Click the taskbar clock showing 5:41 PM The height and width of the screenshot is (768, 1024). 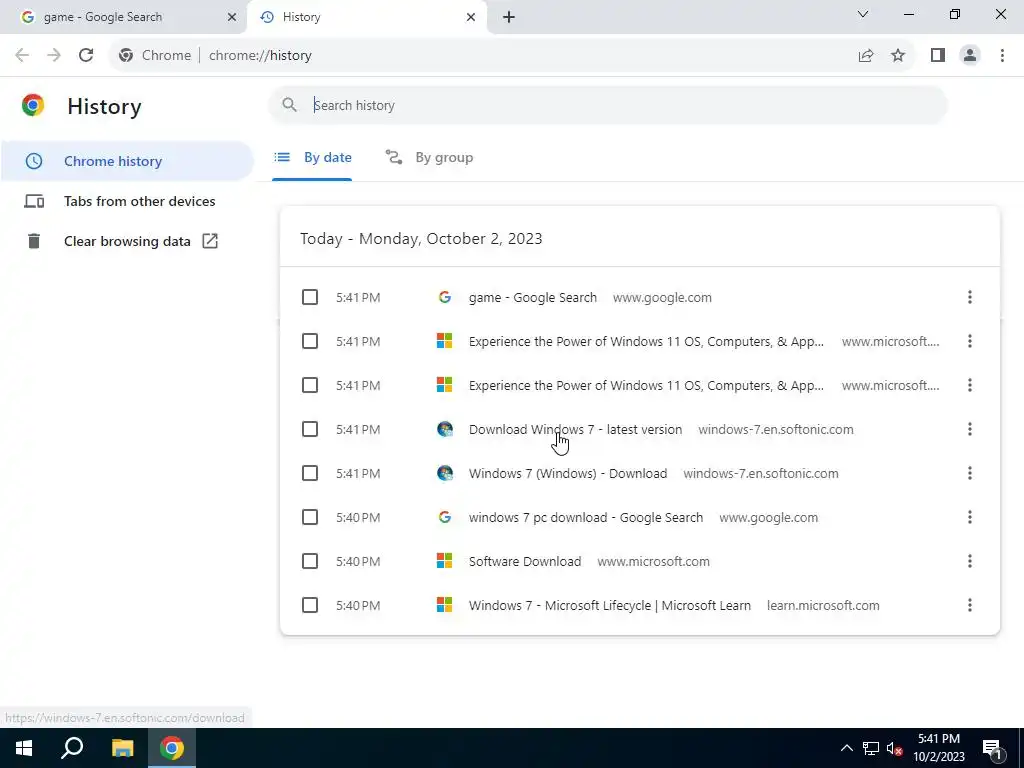(x=939, y=748)
